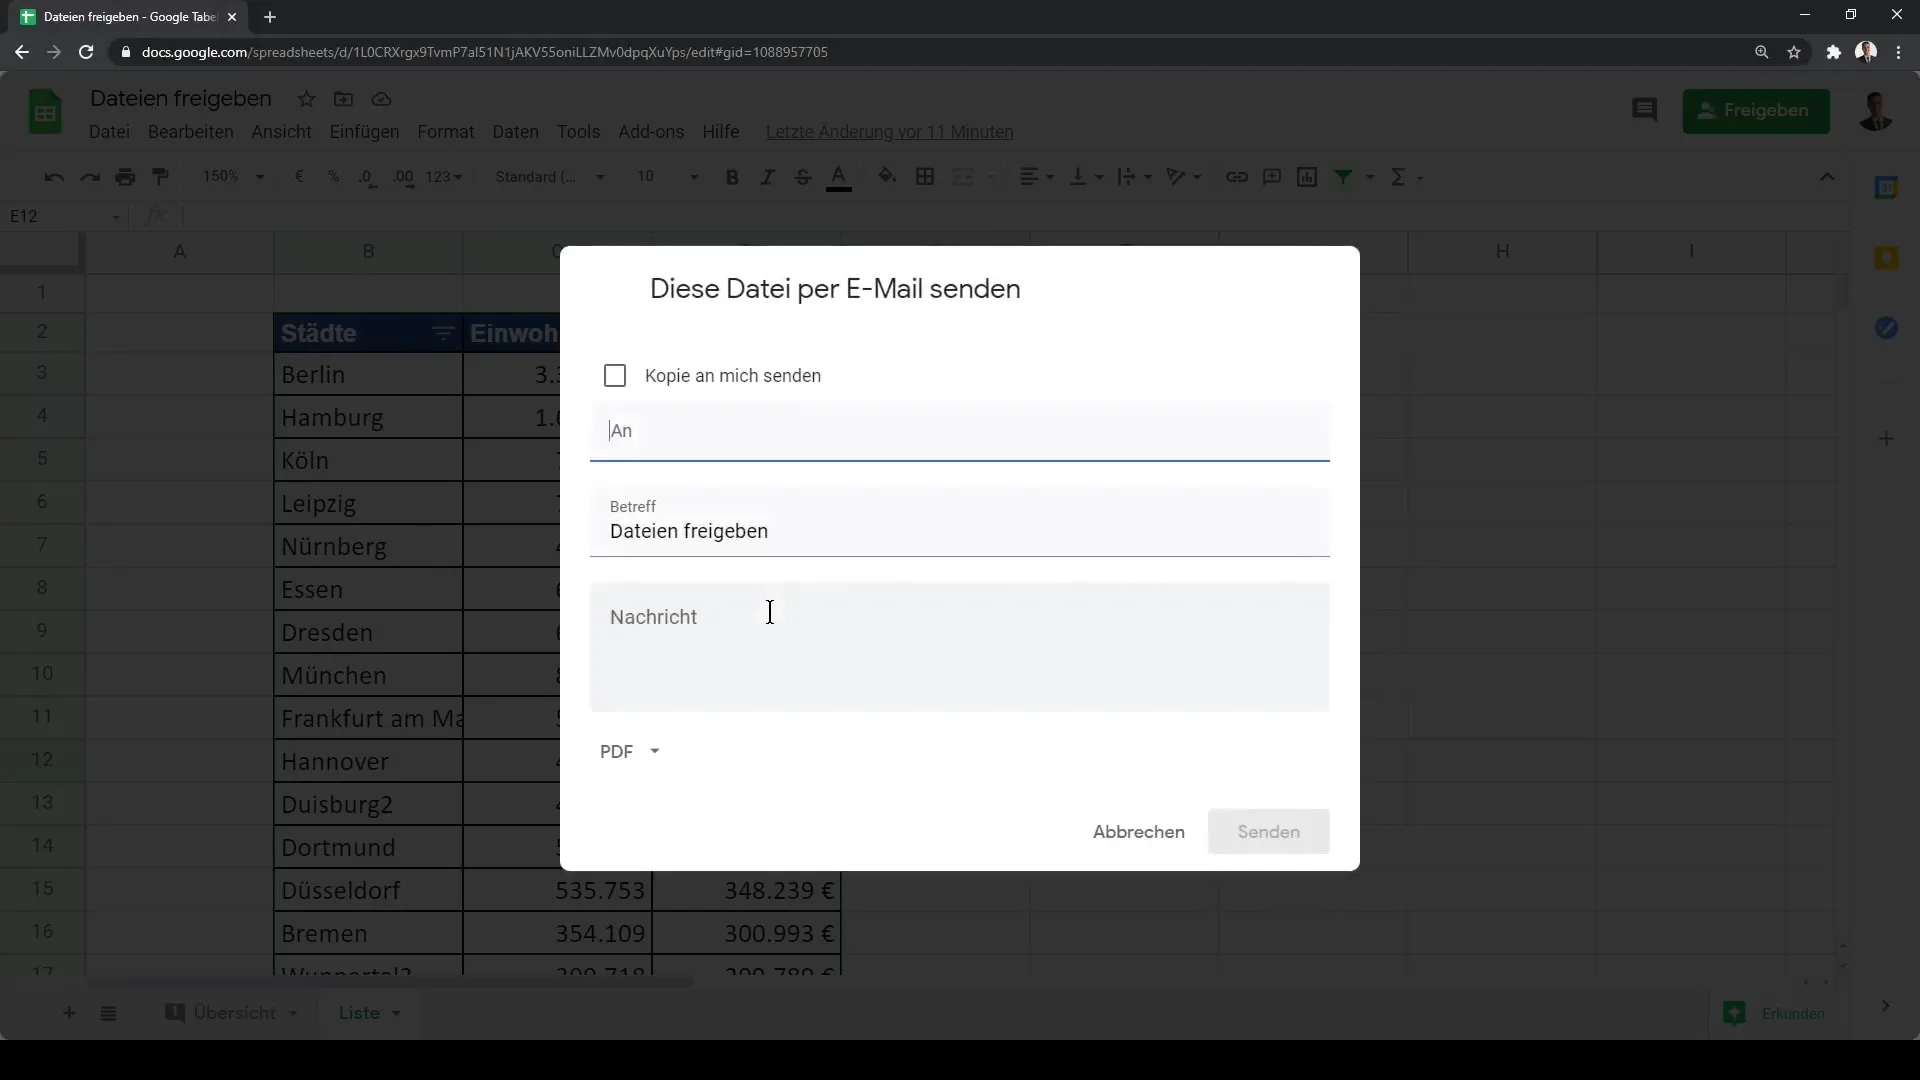Star the document Dateien freigeben
The width and height of the screenshot is (1920, 1080).
(x=306, y=99)
